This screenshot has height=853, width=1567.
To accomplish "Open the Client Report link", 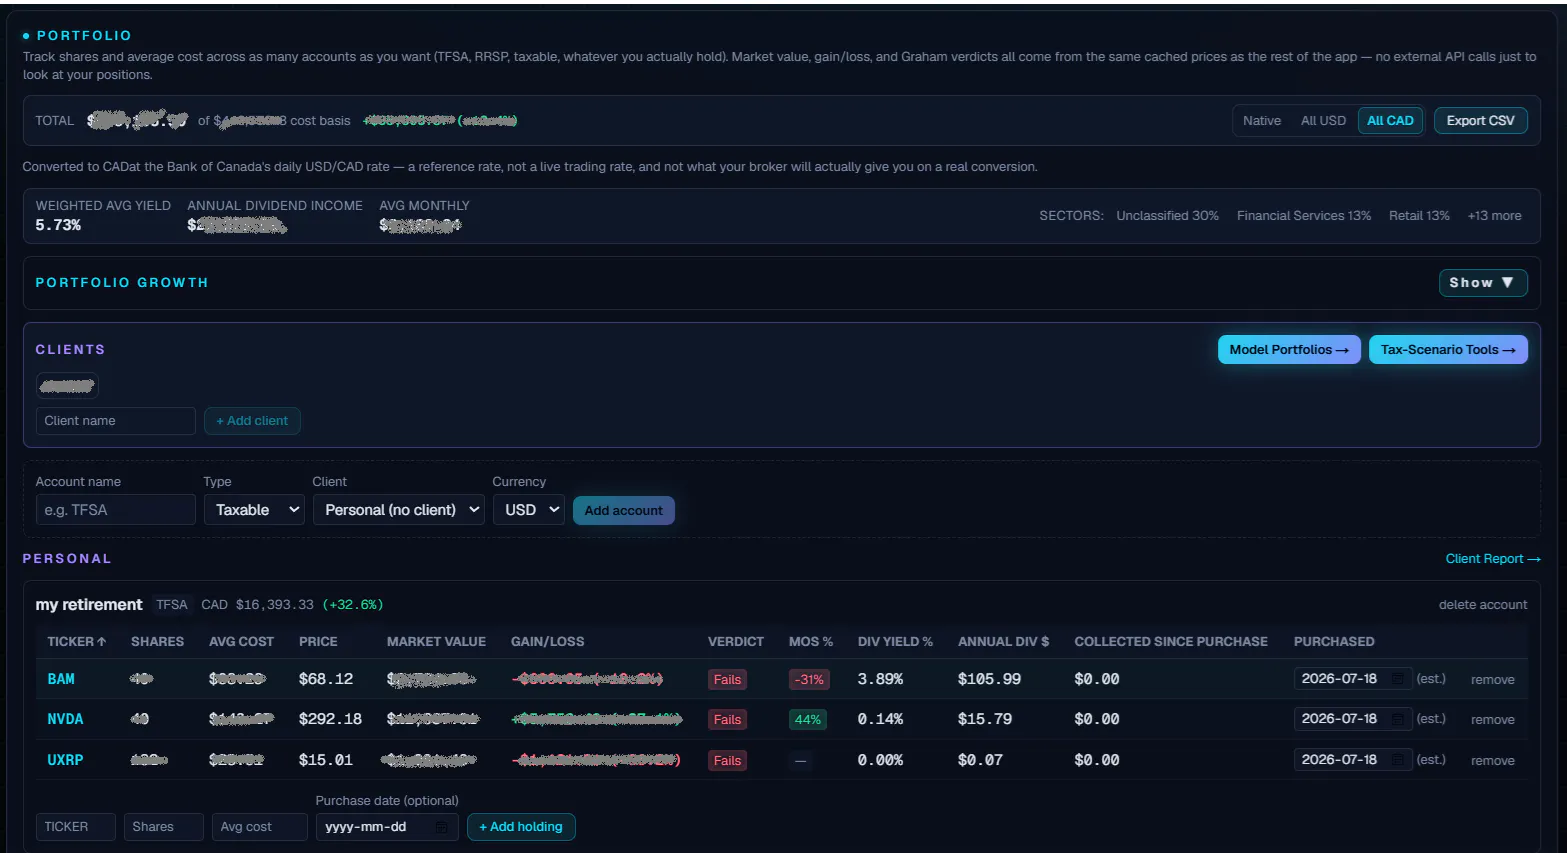I will pos(1493,559).
